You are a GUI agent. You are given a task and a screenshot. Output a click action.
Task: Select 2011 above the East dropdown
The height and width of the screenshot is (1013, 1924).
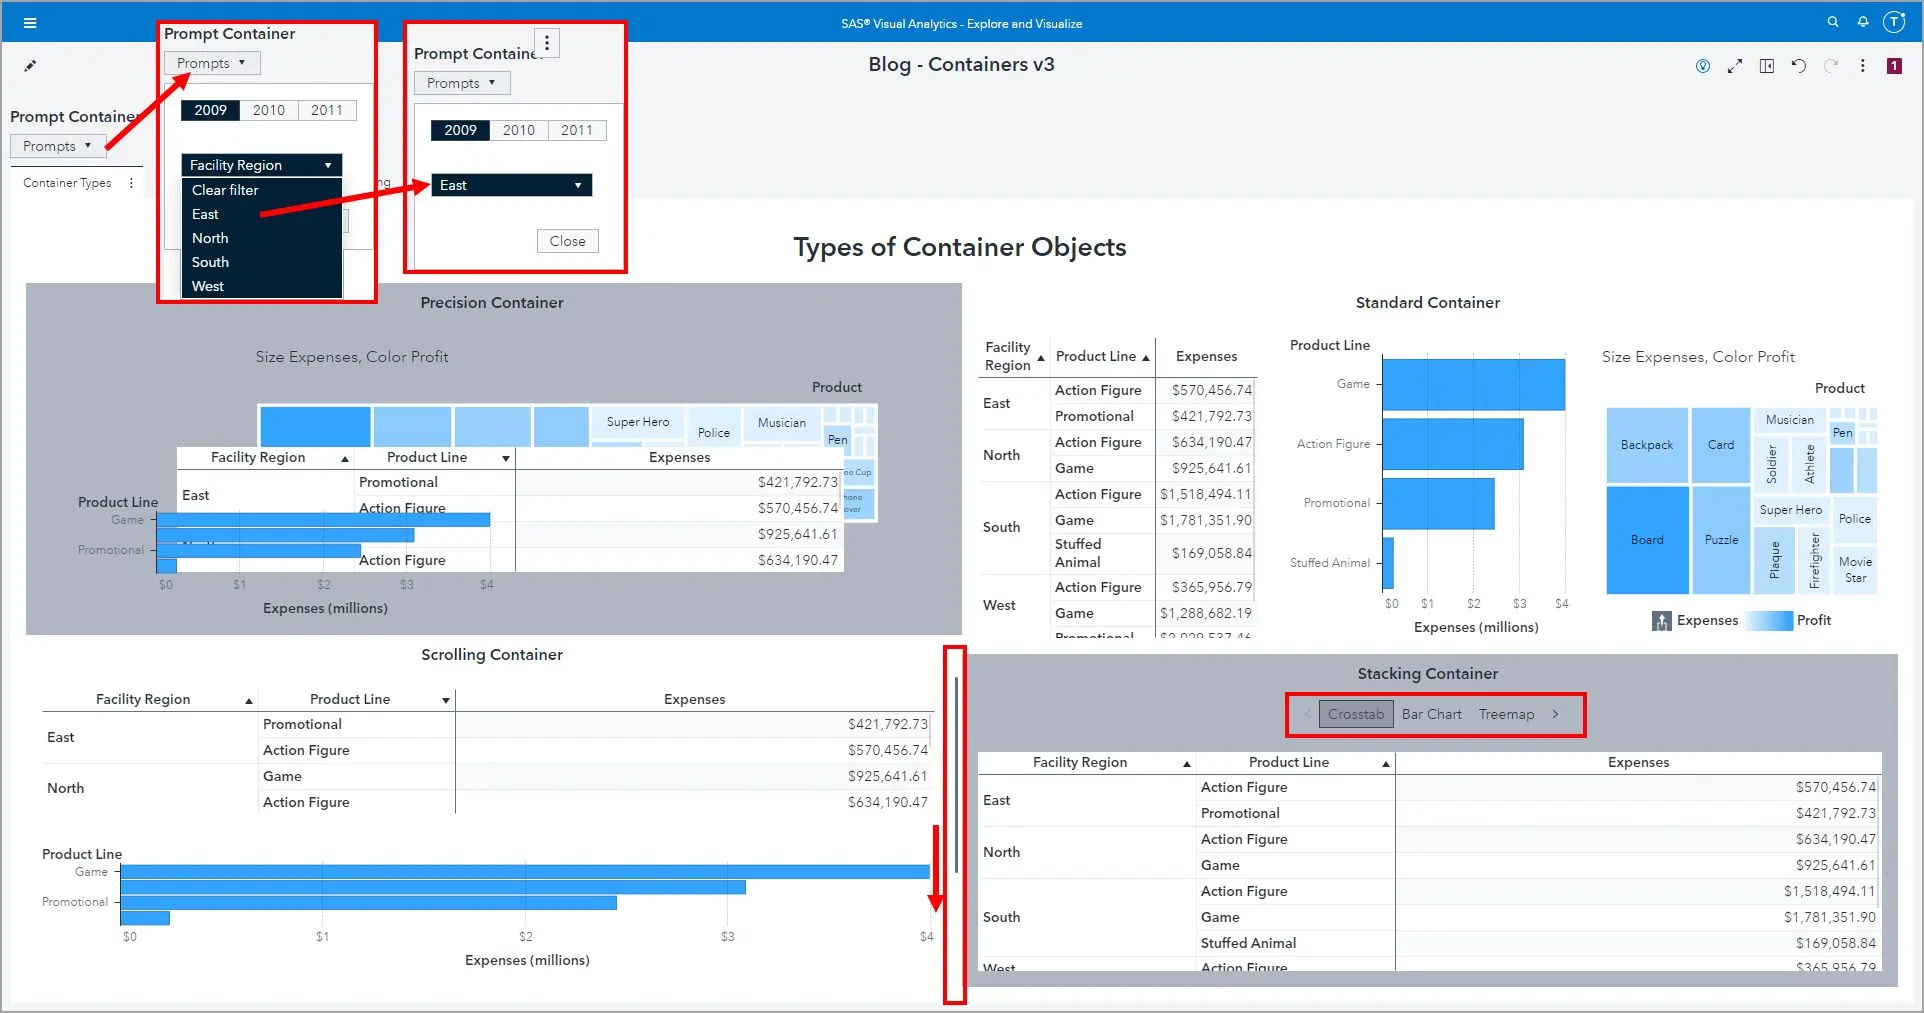click(x=576, y=130)
